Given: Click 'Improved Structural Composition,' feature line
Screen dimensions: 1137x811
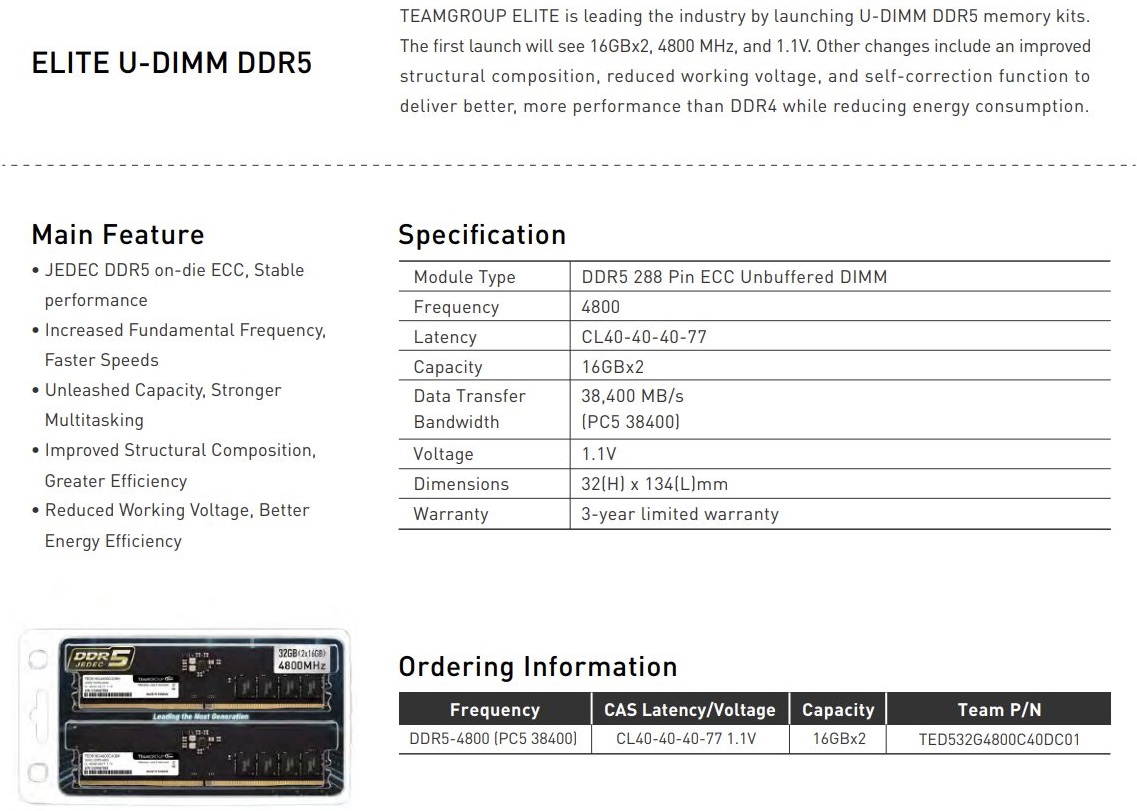Looking at the screenshot, I should (180, 450).
